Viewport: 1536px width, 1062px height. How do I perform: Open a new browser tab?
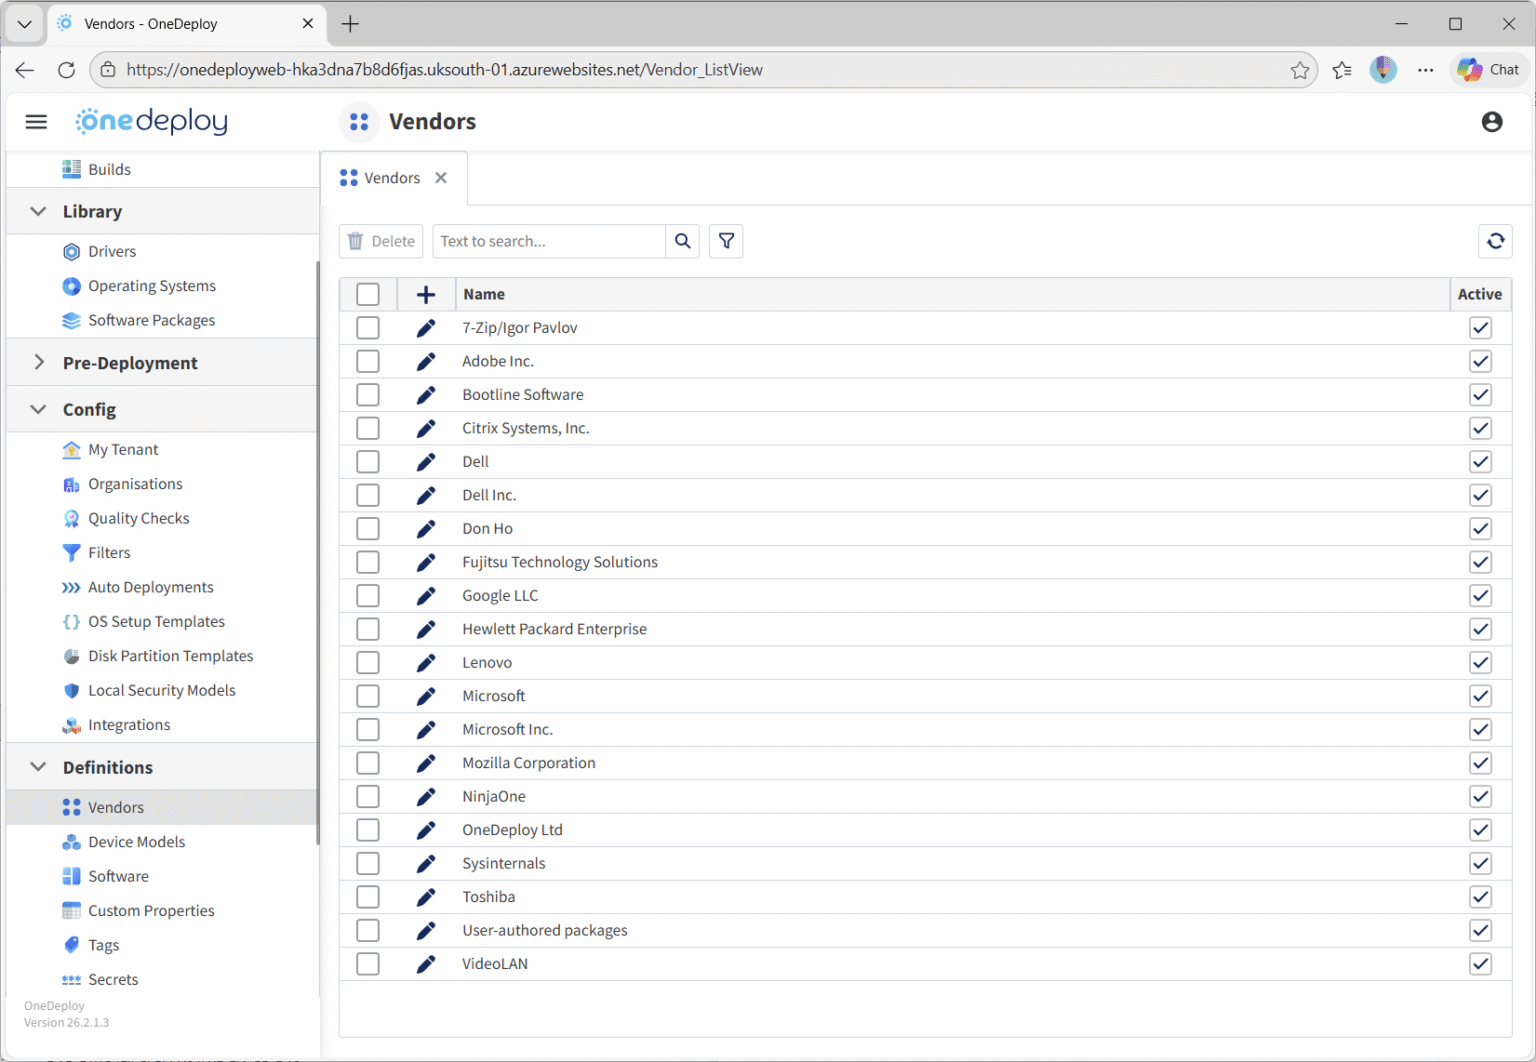350,24
